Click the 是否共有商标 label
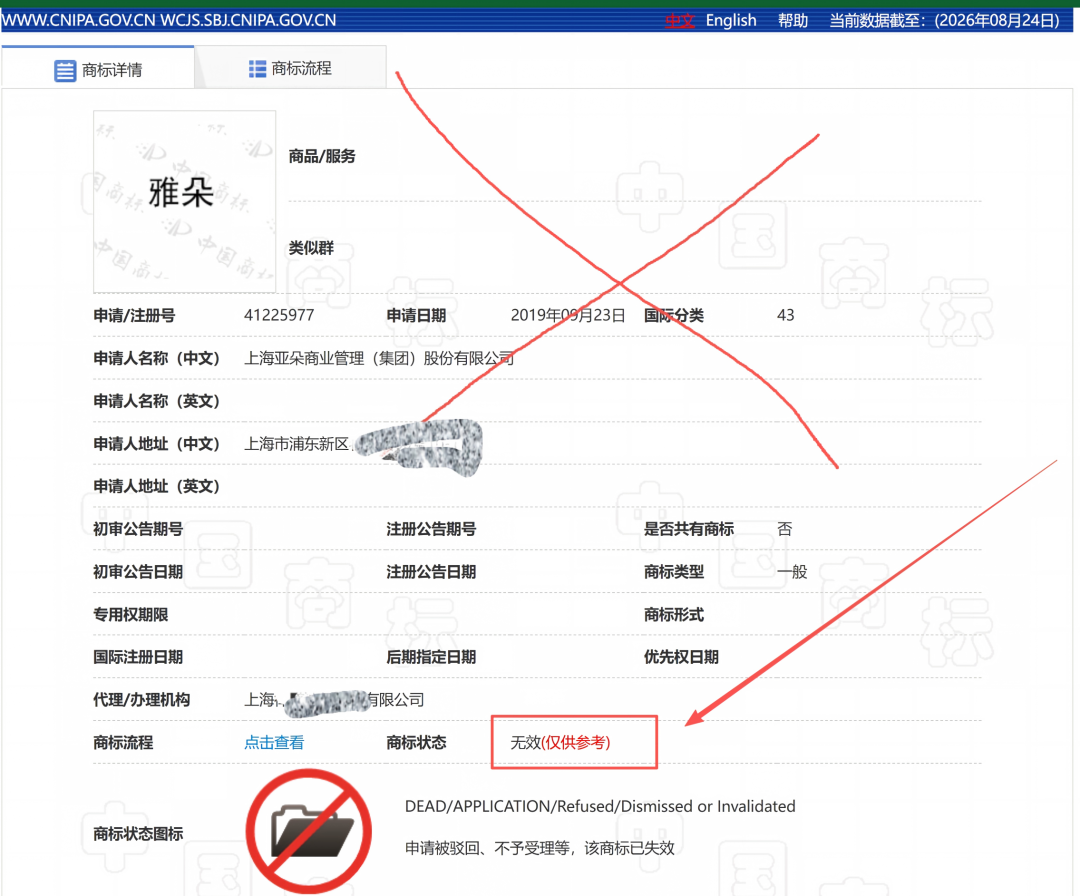The width and height of the screenshot is (1080, 896). (x=688, y=529)
